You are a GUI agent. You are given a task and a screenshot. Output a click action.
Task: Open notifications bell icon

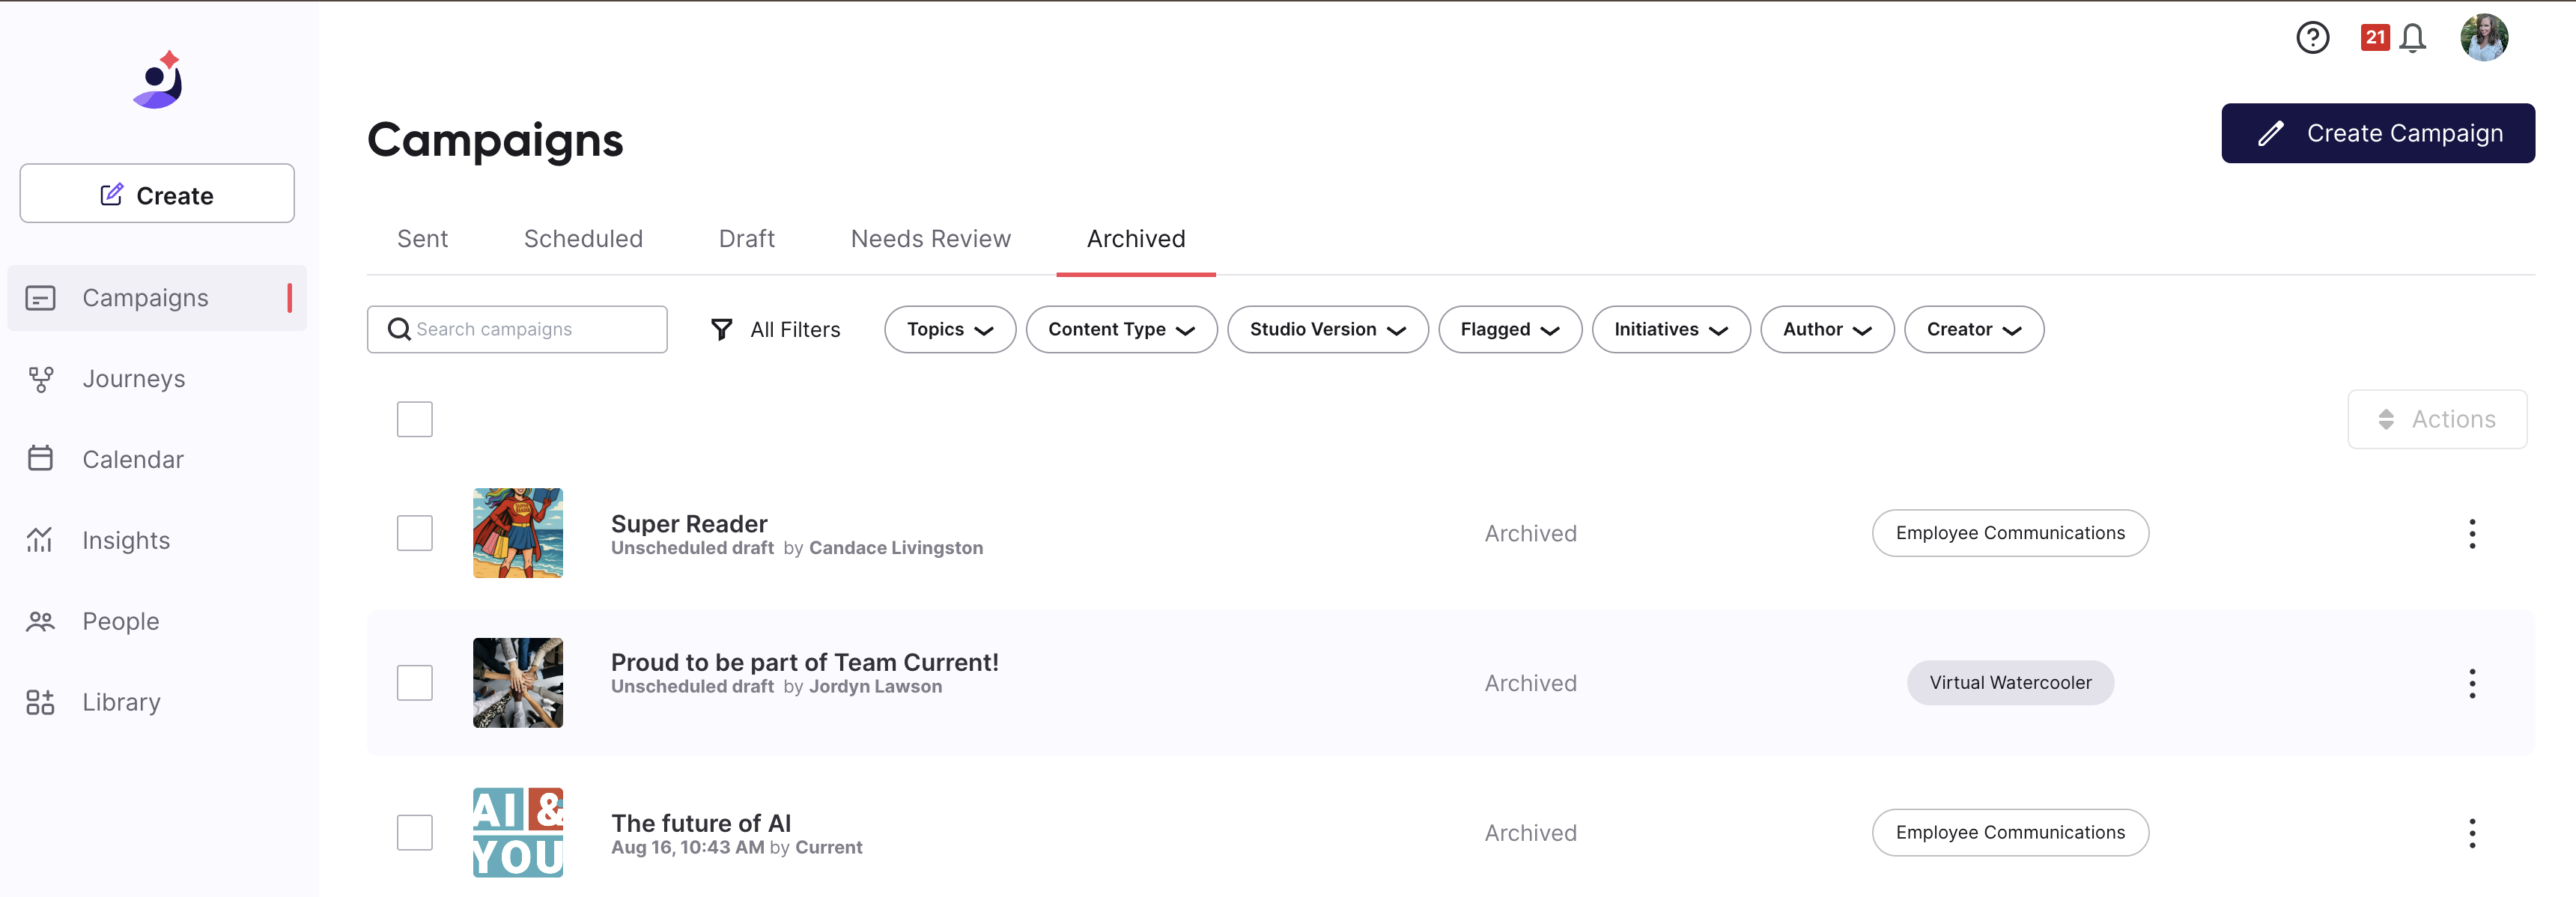coord(2412,38)
